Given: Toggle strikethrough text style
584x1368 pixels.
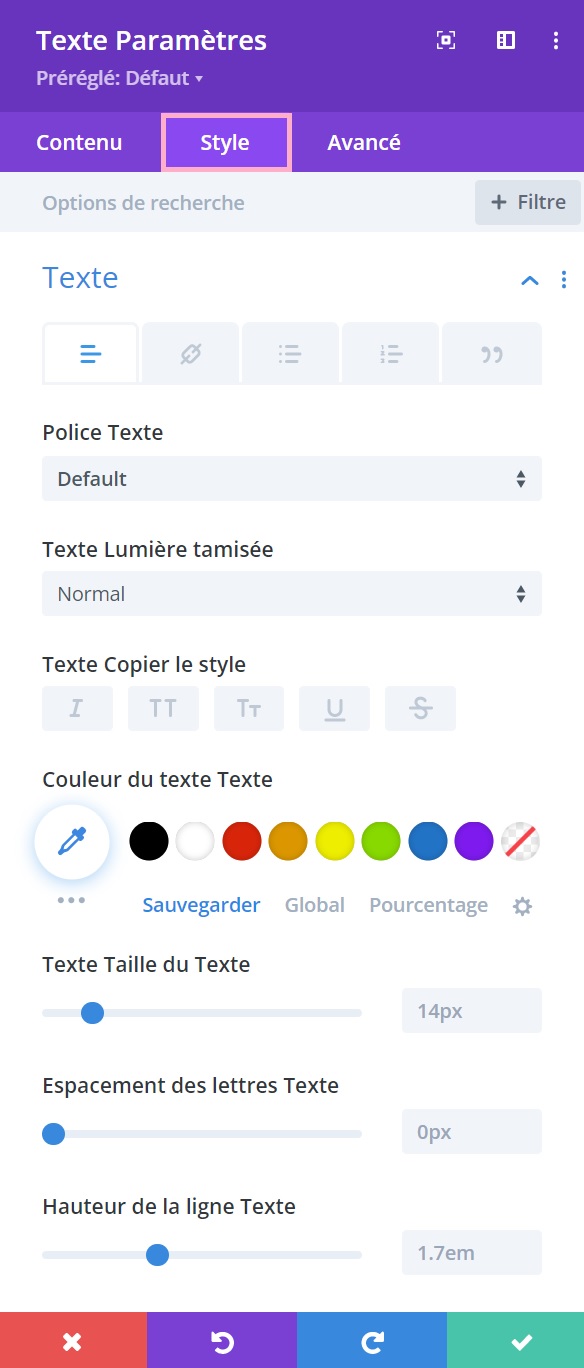Looking at the screenshot, I should pos(421,708).
